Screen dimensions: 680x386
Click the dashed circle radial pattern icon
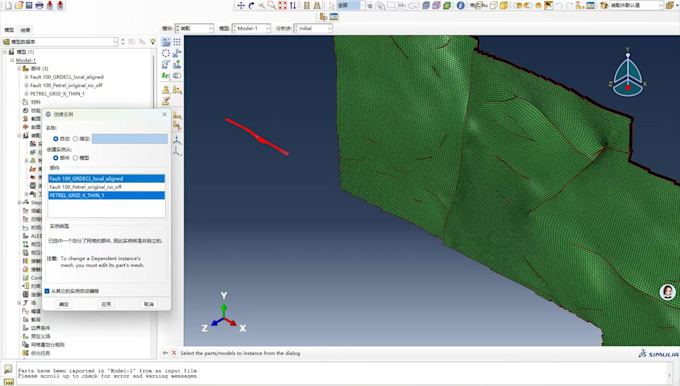[x=166, y=53]
